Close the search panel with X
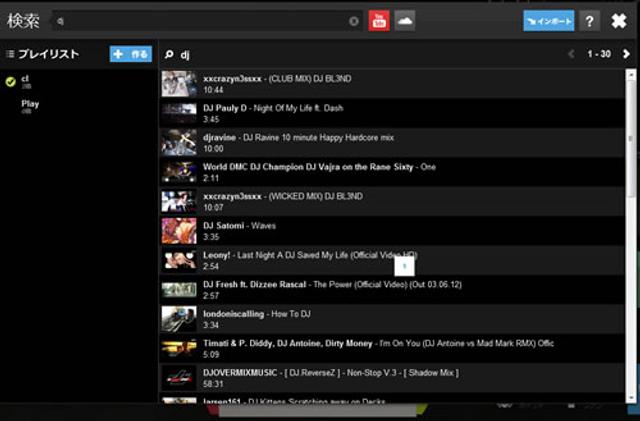The width and height of the screenshot is (640, 421). 619,21
